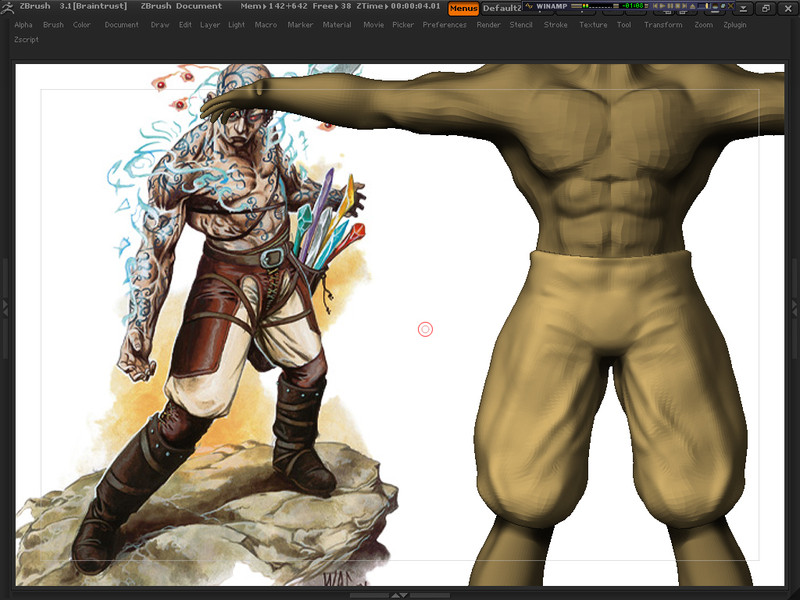Close the Winamp mini player

[731, 6]
